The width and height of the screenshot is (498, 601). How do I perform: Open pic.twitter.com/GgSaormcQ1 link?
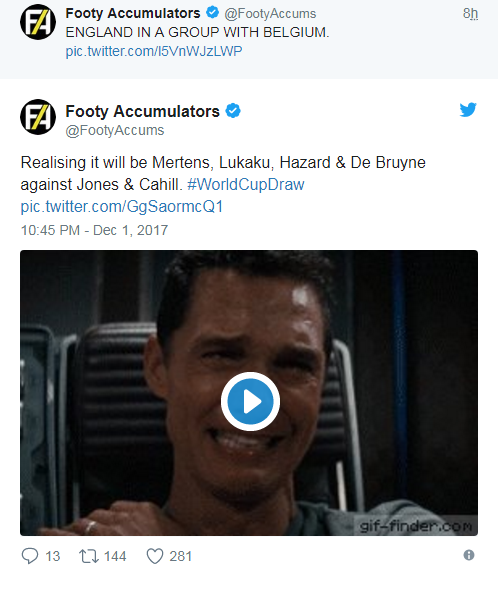122,207
